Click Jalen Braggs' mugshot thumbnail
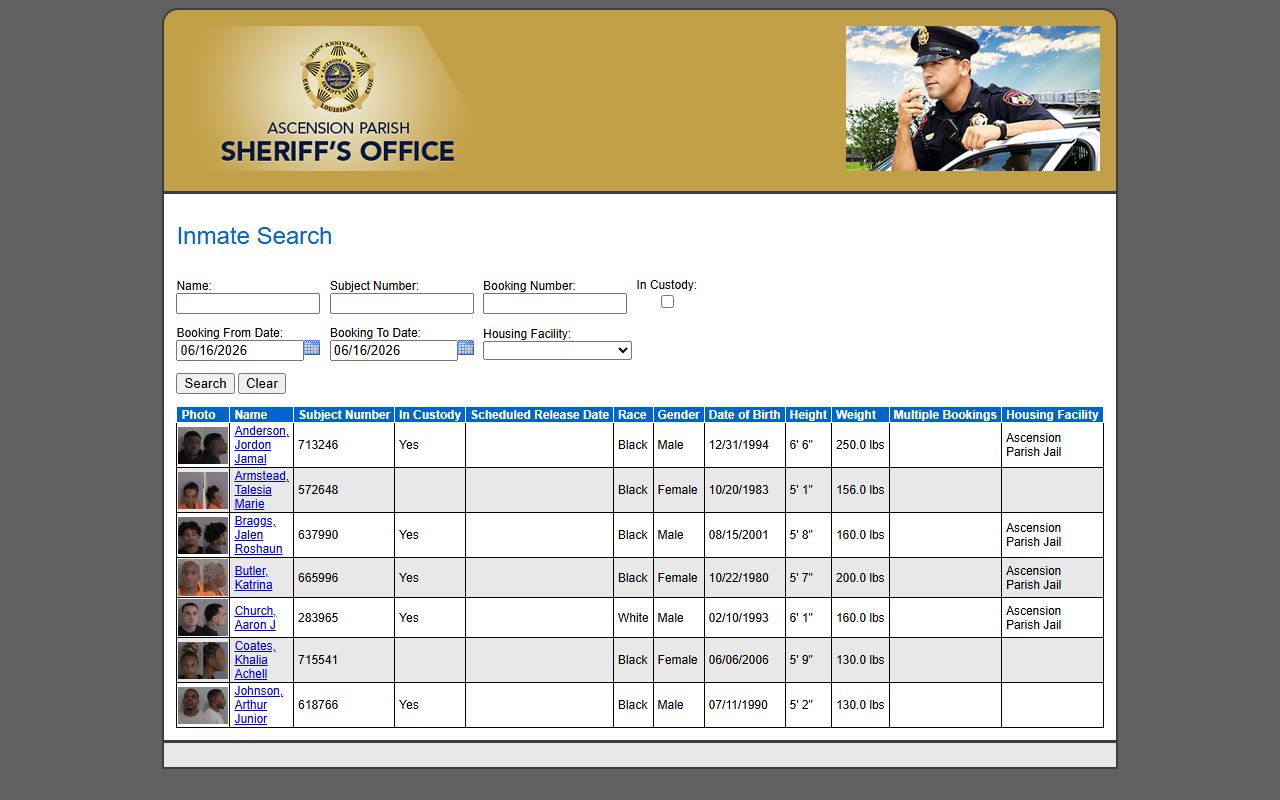 point(203,535)
